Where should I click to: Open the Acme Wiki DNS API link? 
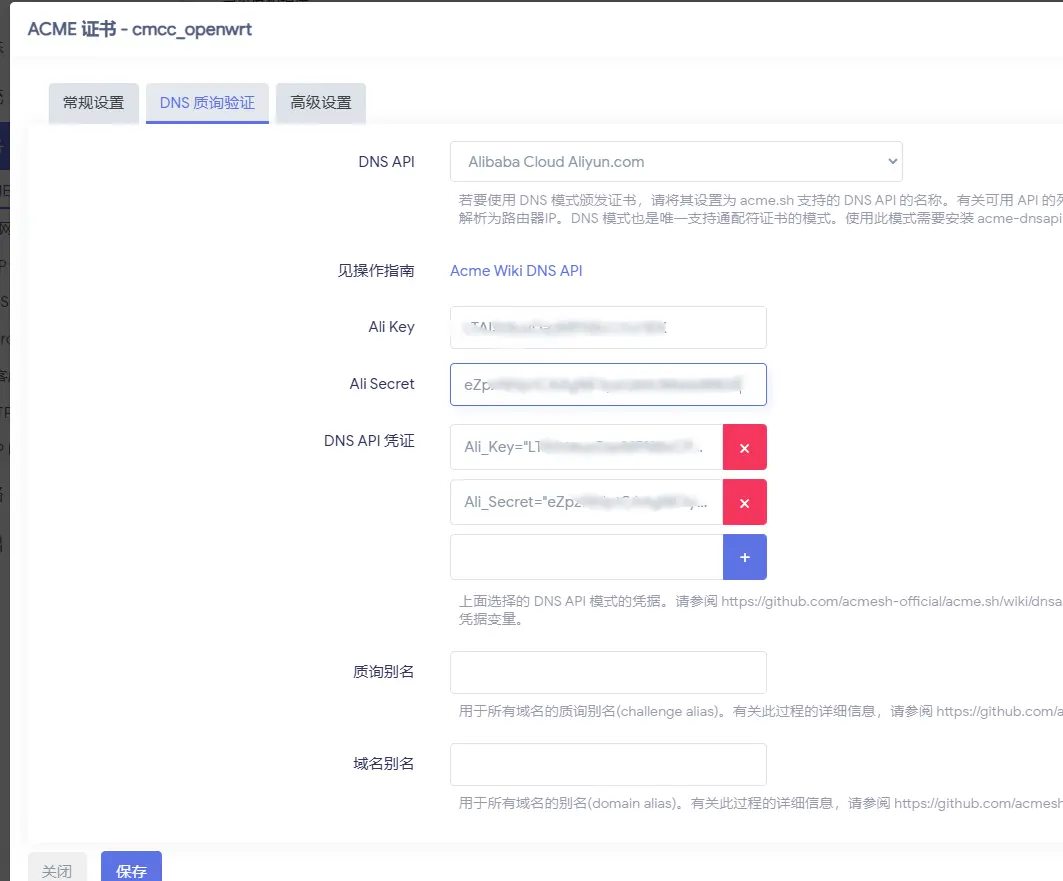[516, 271]
